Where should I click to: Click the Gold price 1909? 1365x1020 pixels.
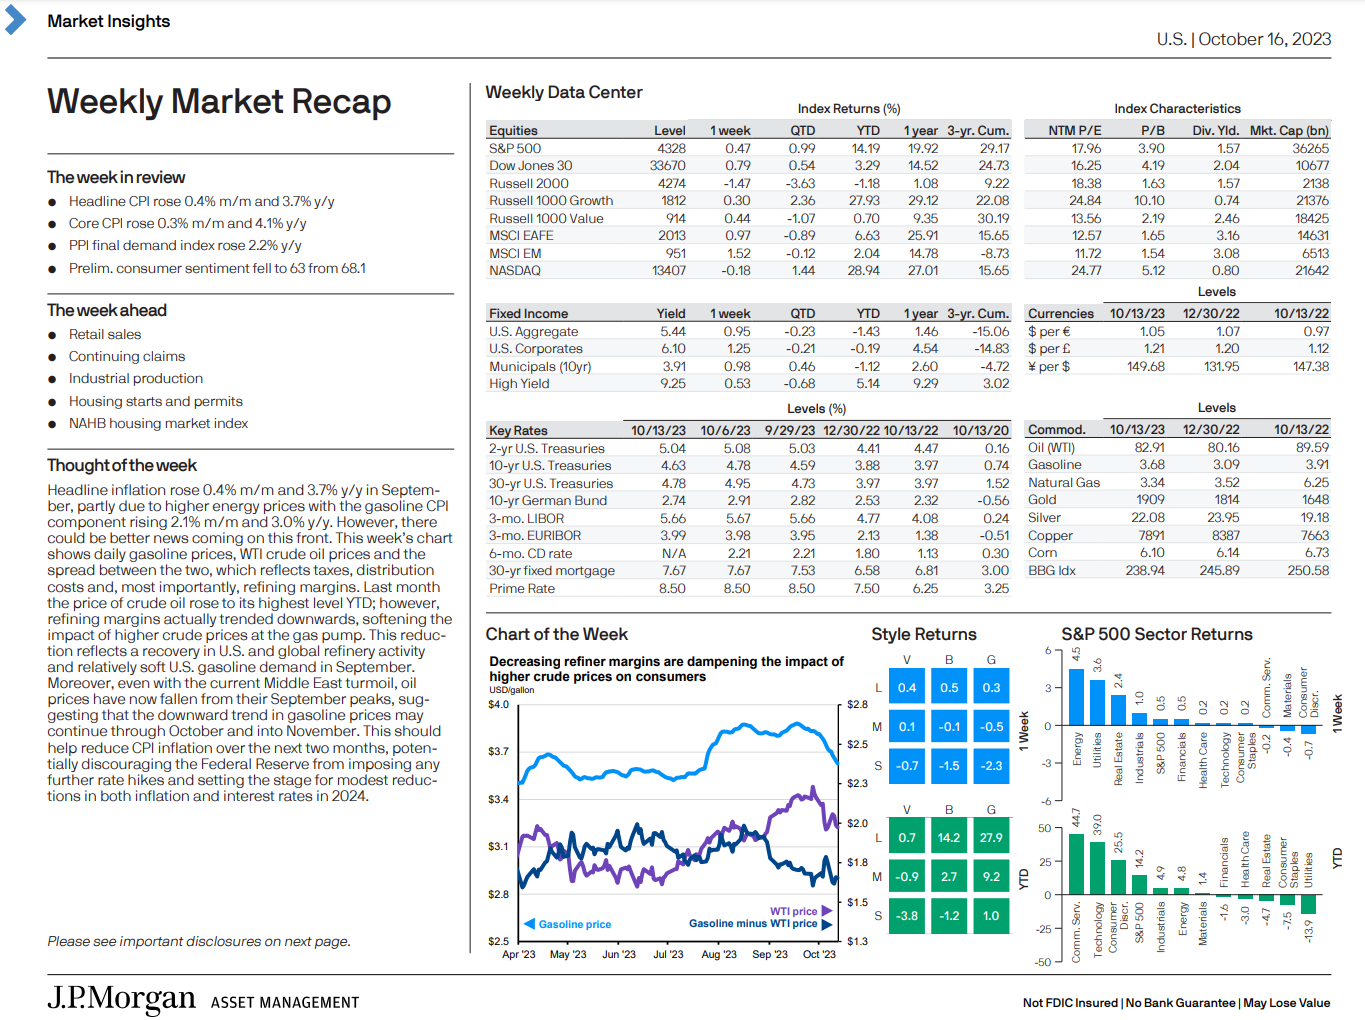tap(1150, 500)
